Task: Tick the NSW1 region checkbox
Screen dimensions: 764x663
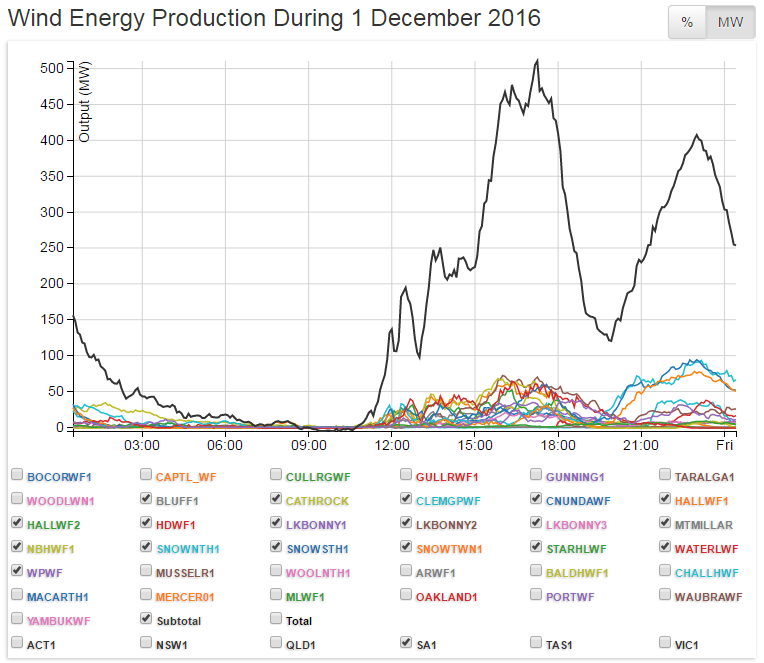Action: point(147,643)
